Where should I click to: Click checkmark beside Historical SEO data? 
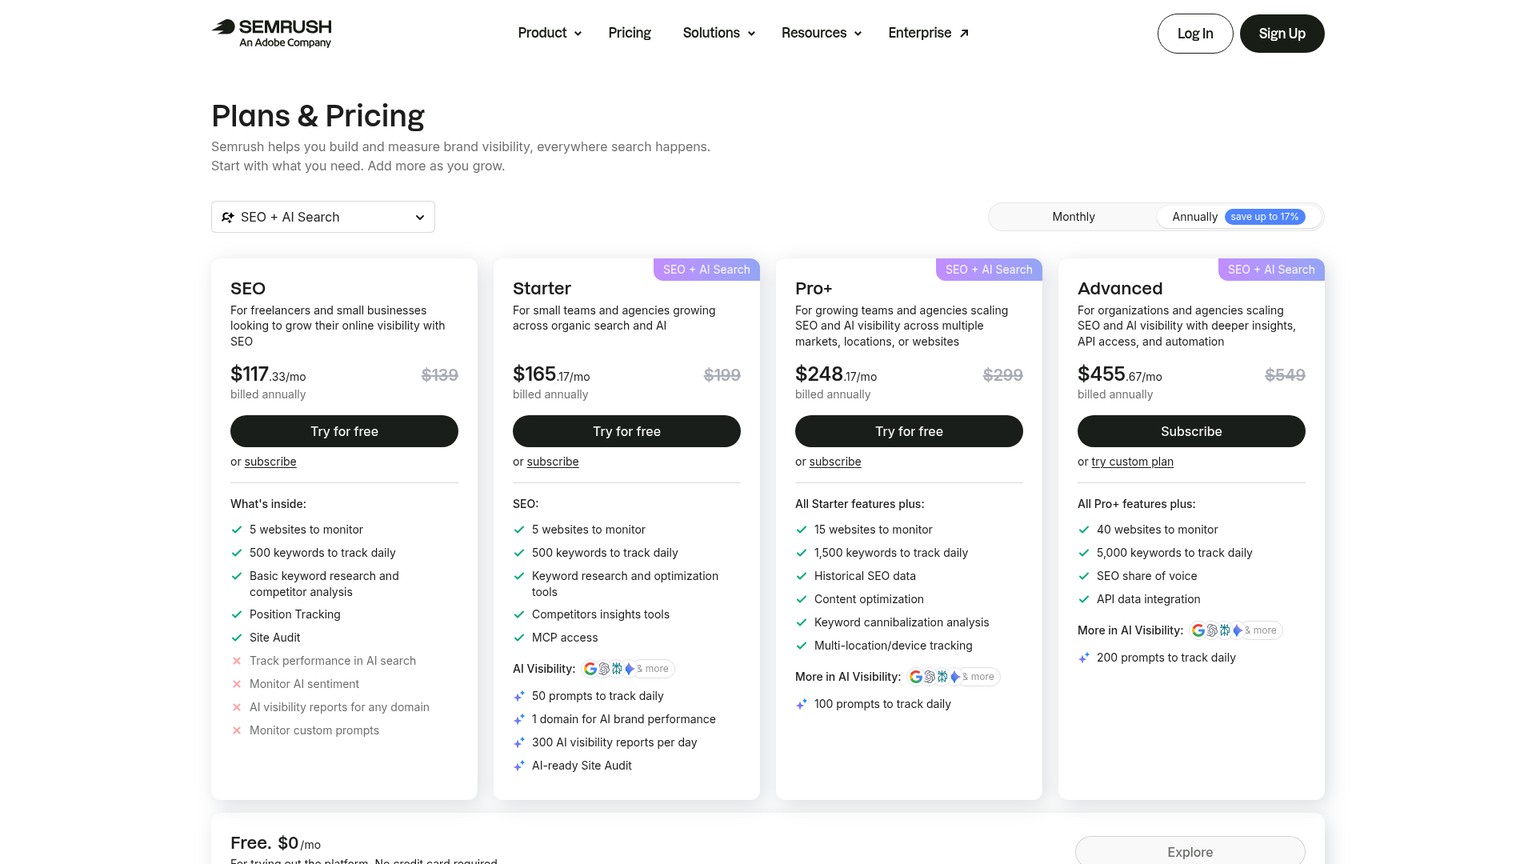[801, 576]
